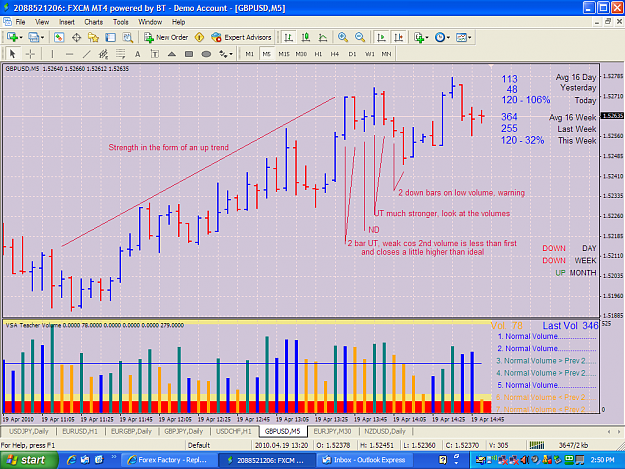Screen dimensions: 625x469
Task: Switch to NZDUSD,Daily chart tab
Action: coord(385,431)
